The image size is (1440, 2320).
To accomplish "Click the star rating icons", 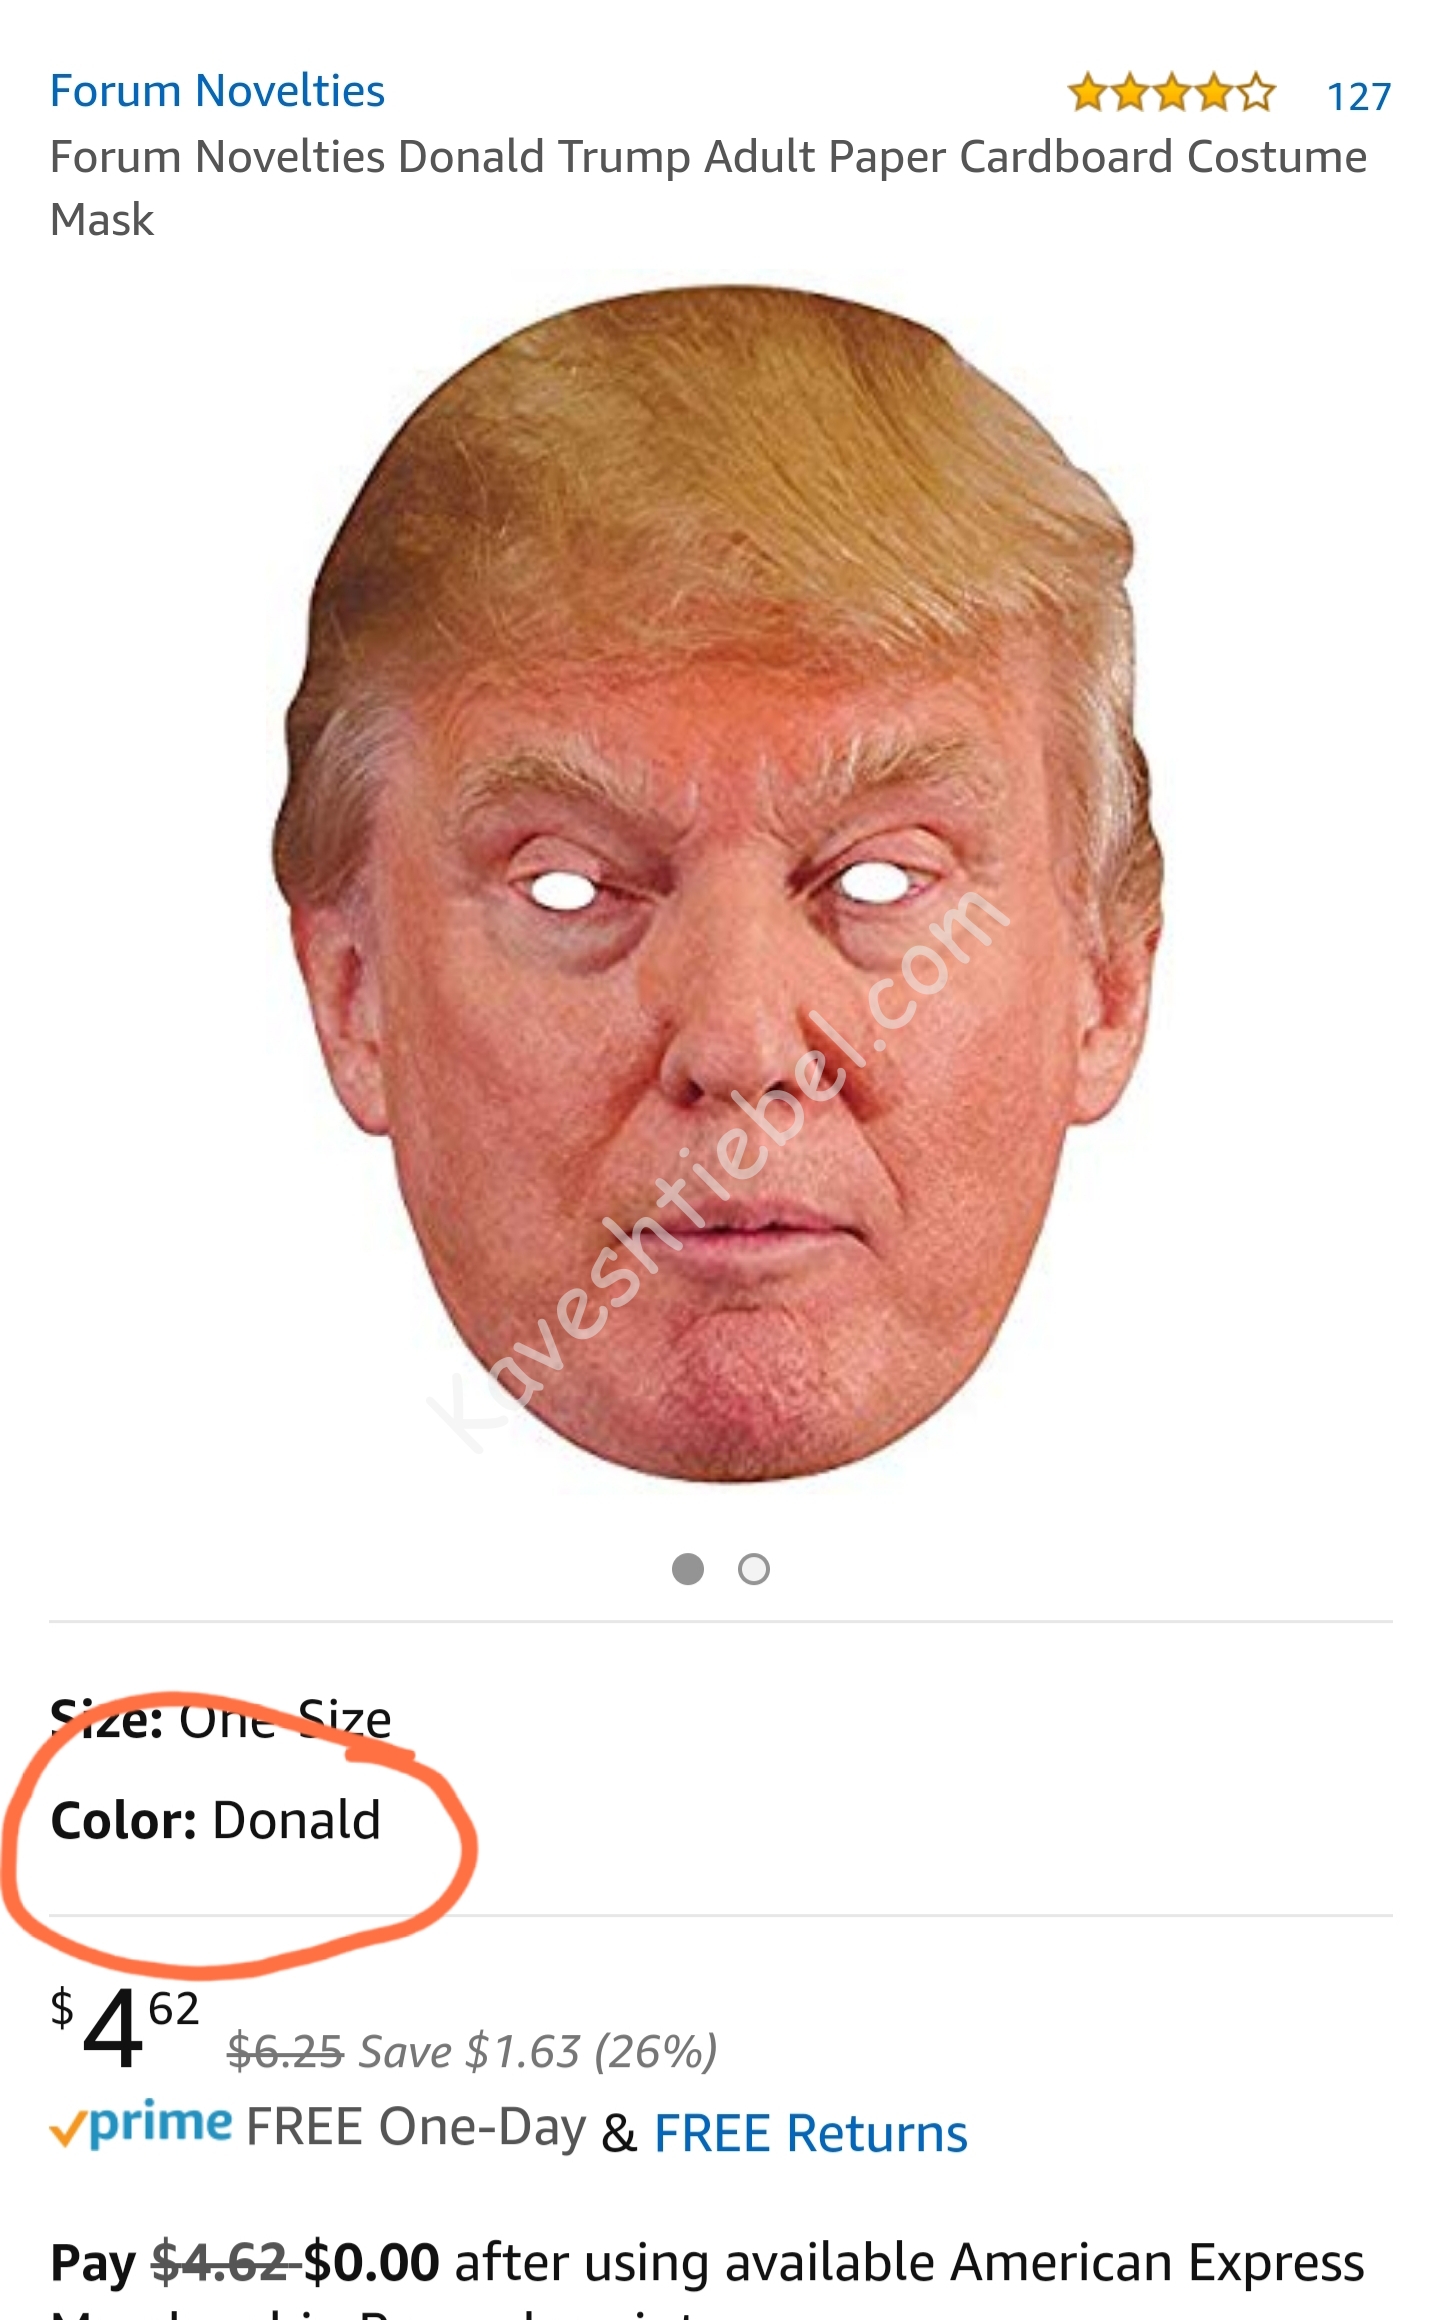I will [1171, 93].
